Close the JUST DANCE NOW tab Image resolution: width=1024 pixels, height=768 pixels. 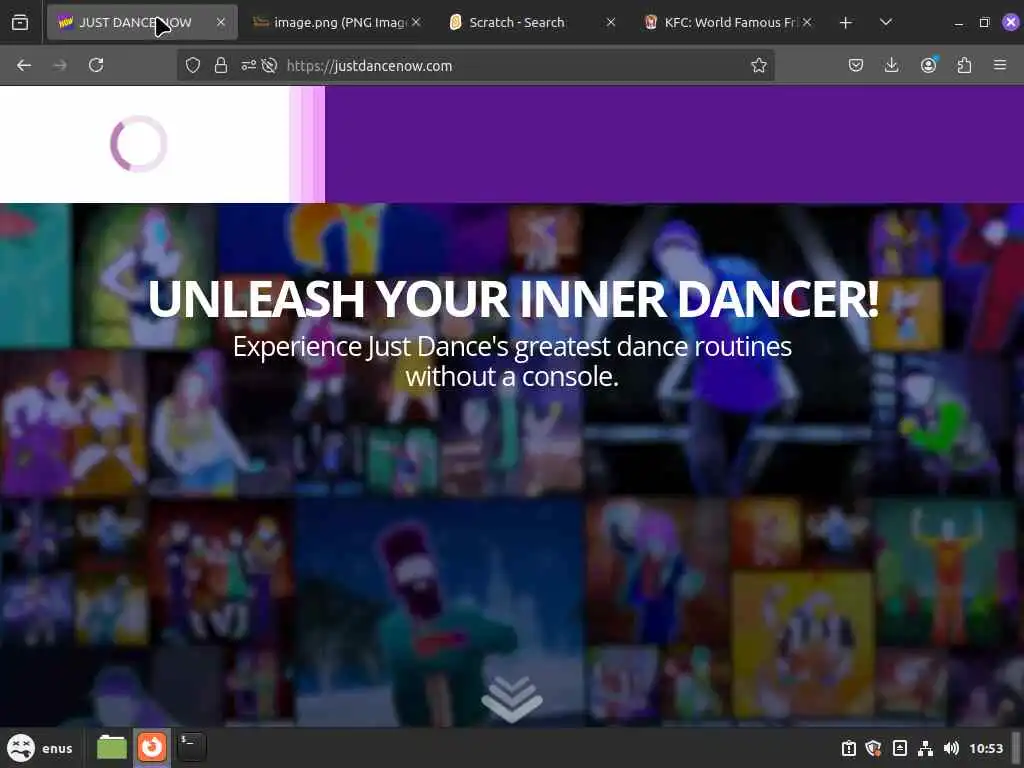coord(221,22)
